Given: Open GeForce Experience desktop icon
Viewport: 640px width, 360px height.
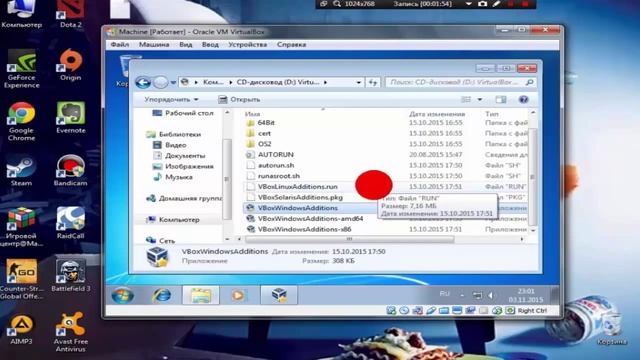Looking at the screenshot, I should pyautogui.click(x=21, y=69).
